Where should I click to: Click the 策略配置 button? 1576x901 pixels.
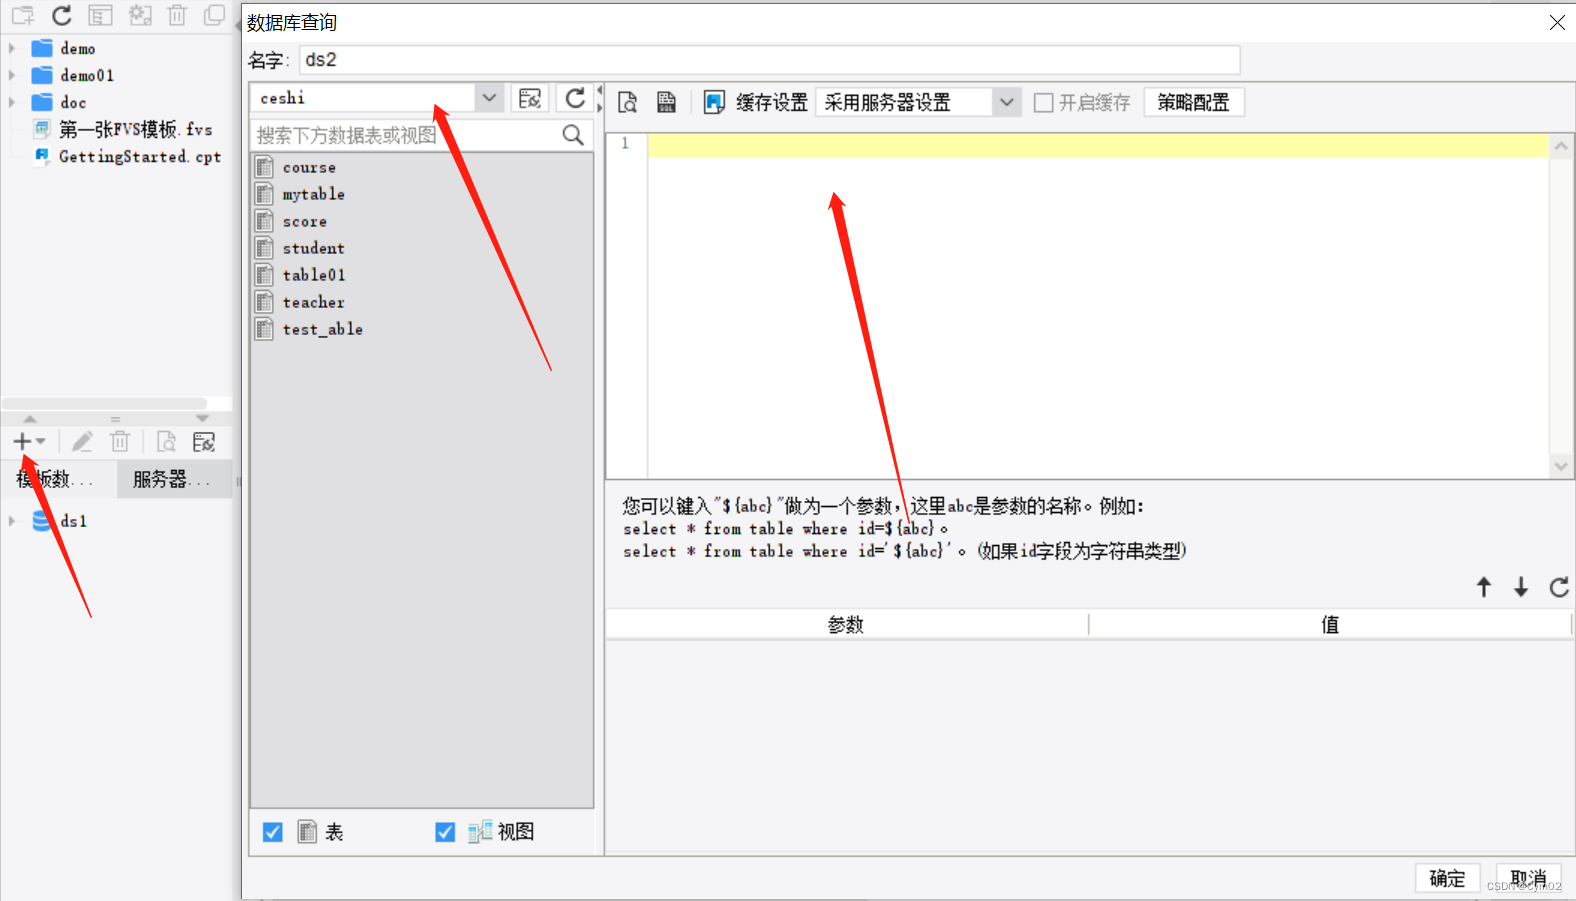pos(1194,102)
